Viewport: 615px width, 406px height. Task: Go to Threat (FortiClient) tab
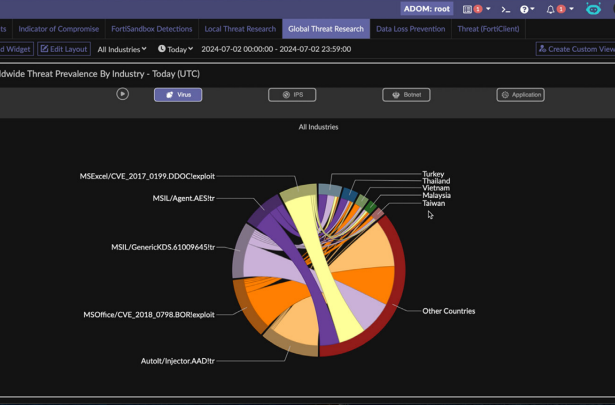pyautogui.click(x=488, y=29)
